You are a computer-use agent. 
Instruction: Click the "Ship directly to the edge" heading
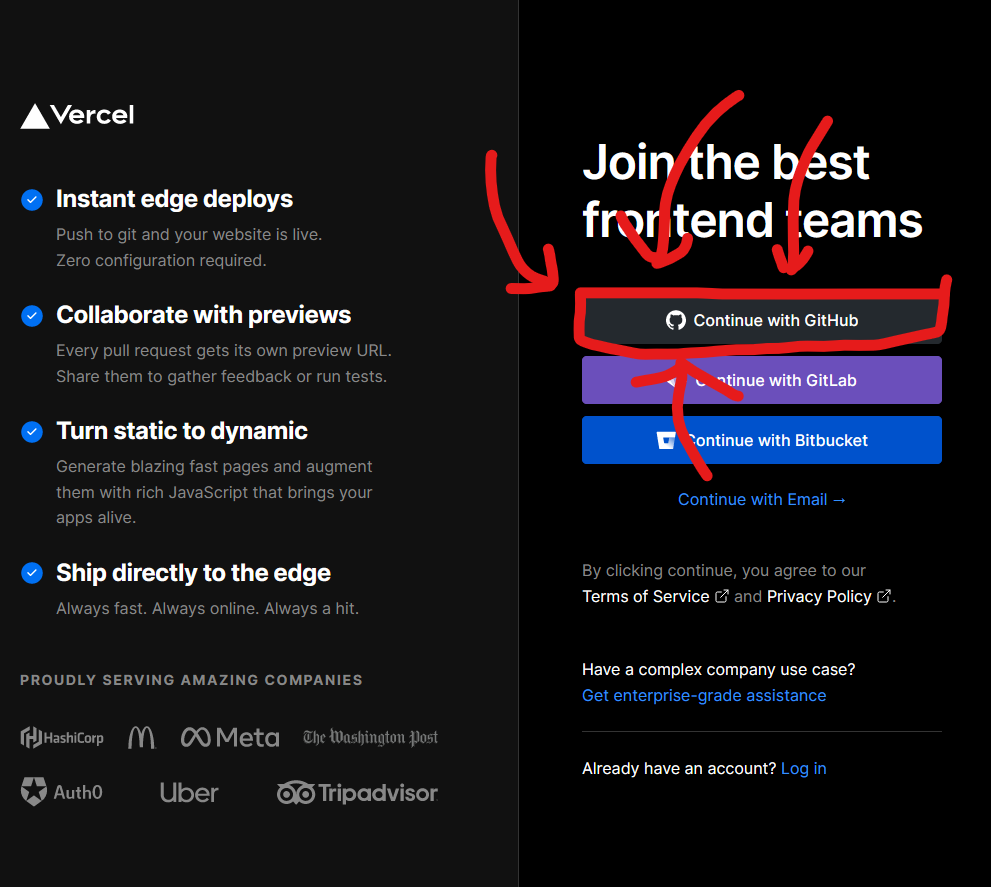click(x=193, y=573)
